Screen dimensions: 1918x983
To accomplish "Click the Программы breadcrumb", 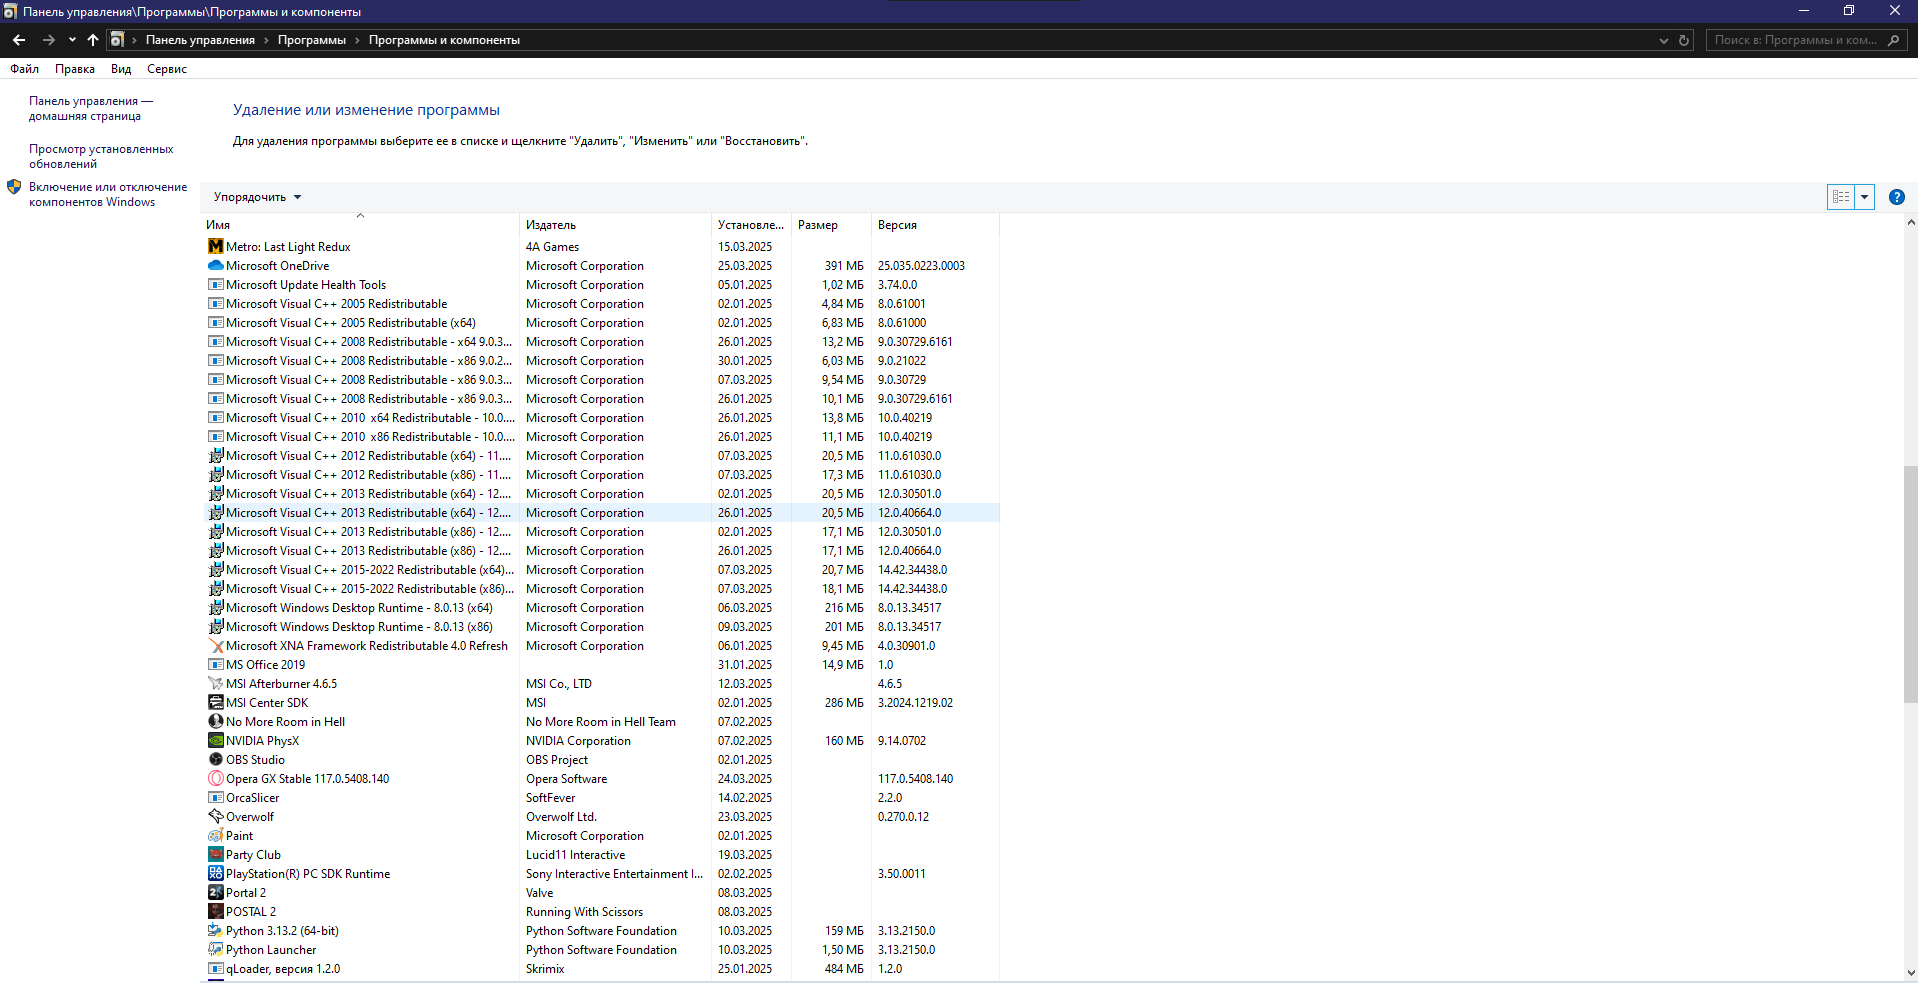I will [312, 40].
